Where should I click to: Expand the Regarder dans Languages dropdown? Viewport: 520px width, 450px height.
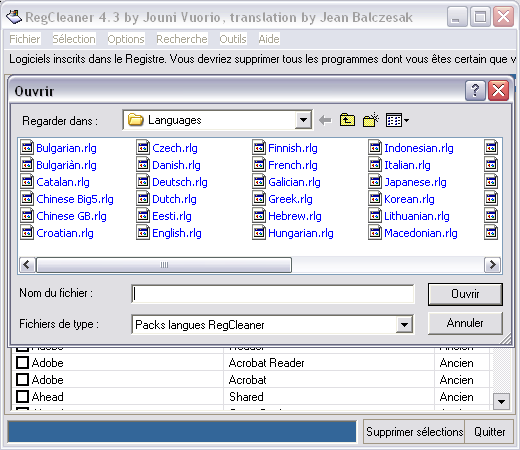(303, 120)
